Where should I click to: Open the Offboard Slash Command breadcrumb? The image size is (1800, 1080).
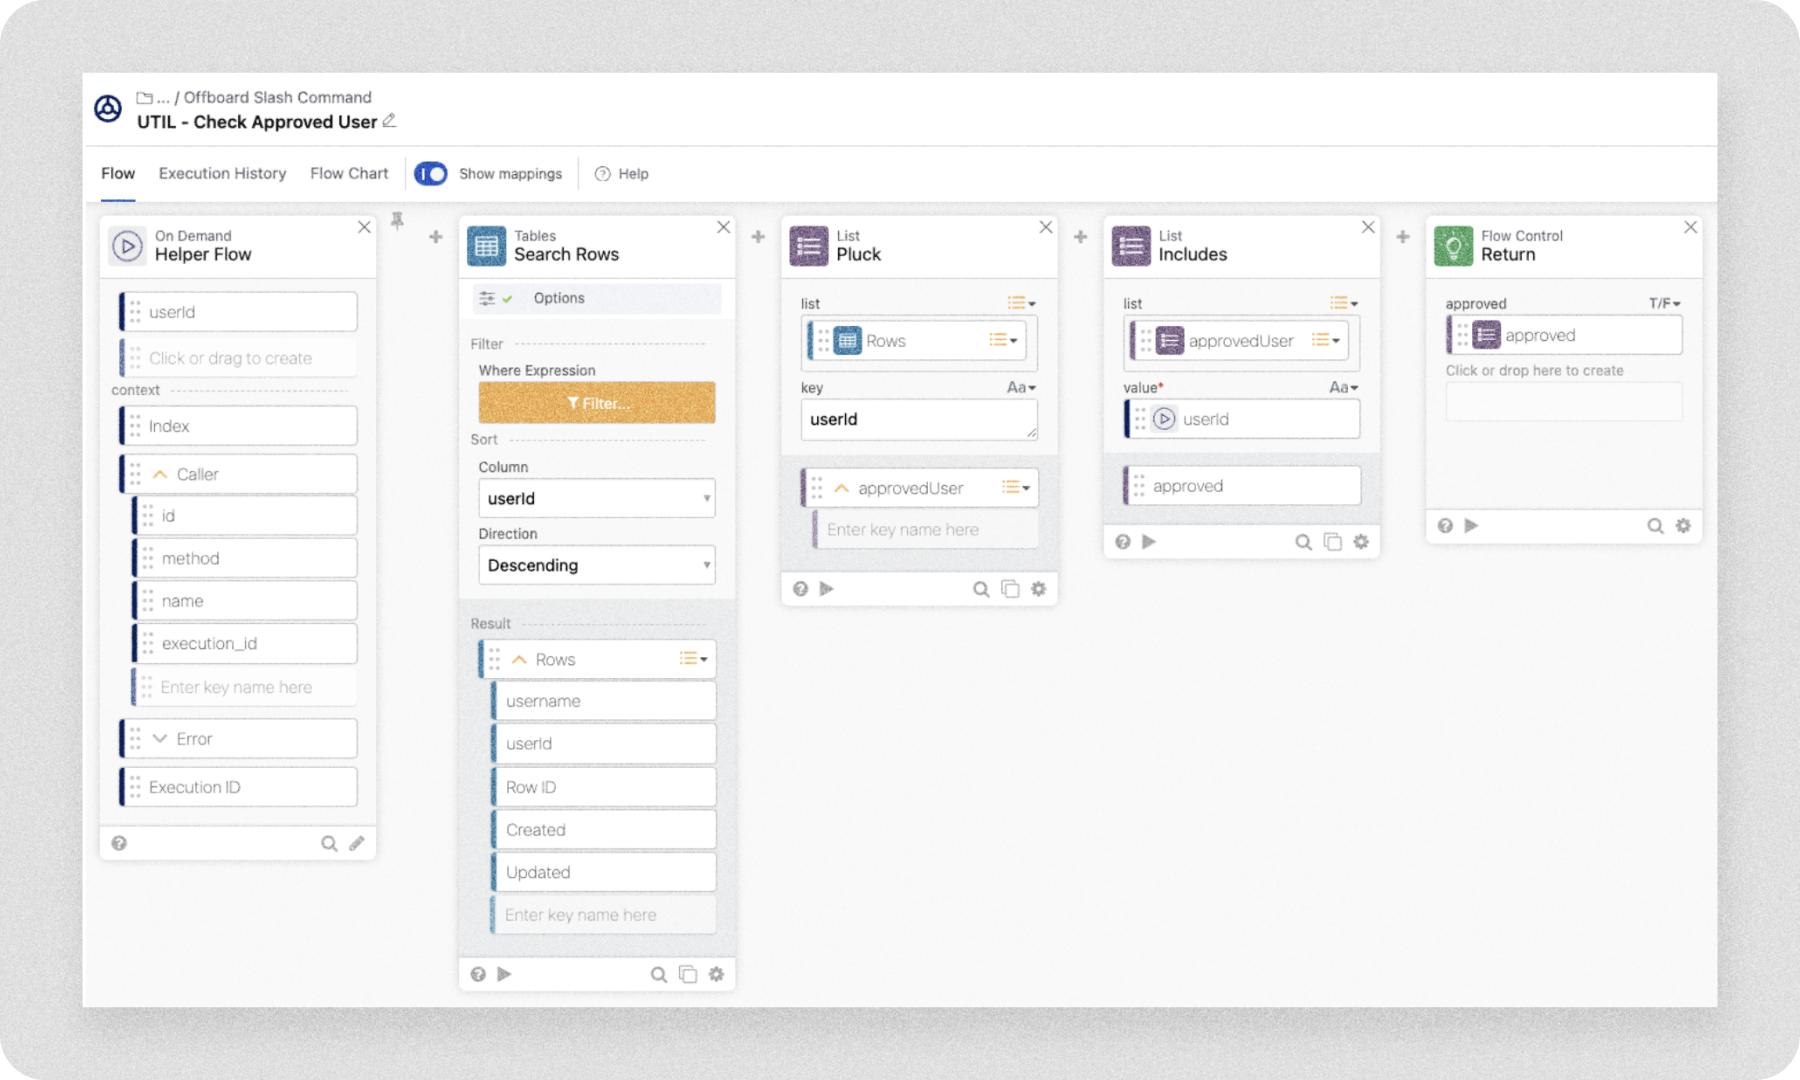tap(277, 97)
